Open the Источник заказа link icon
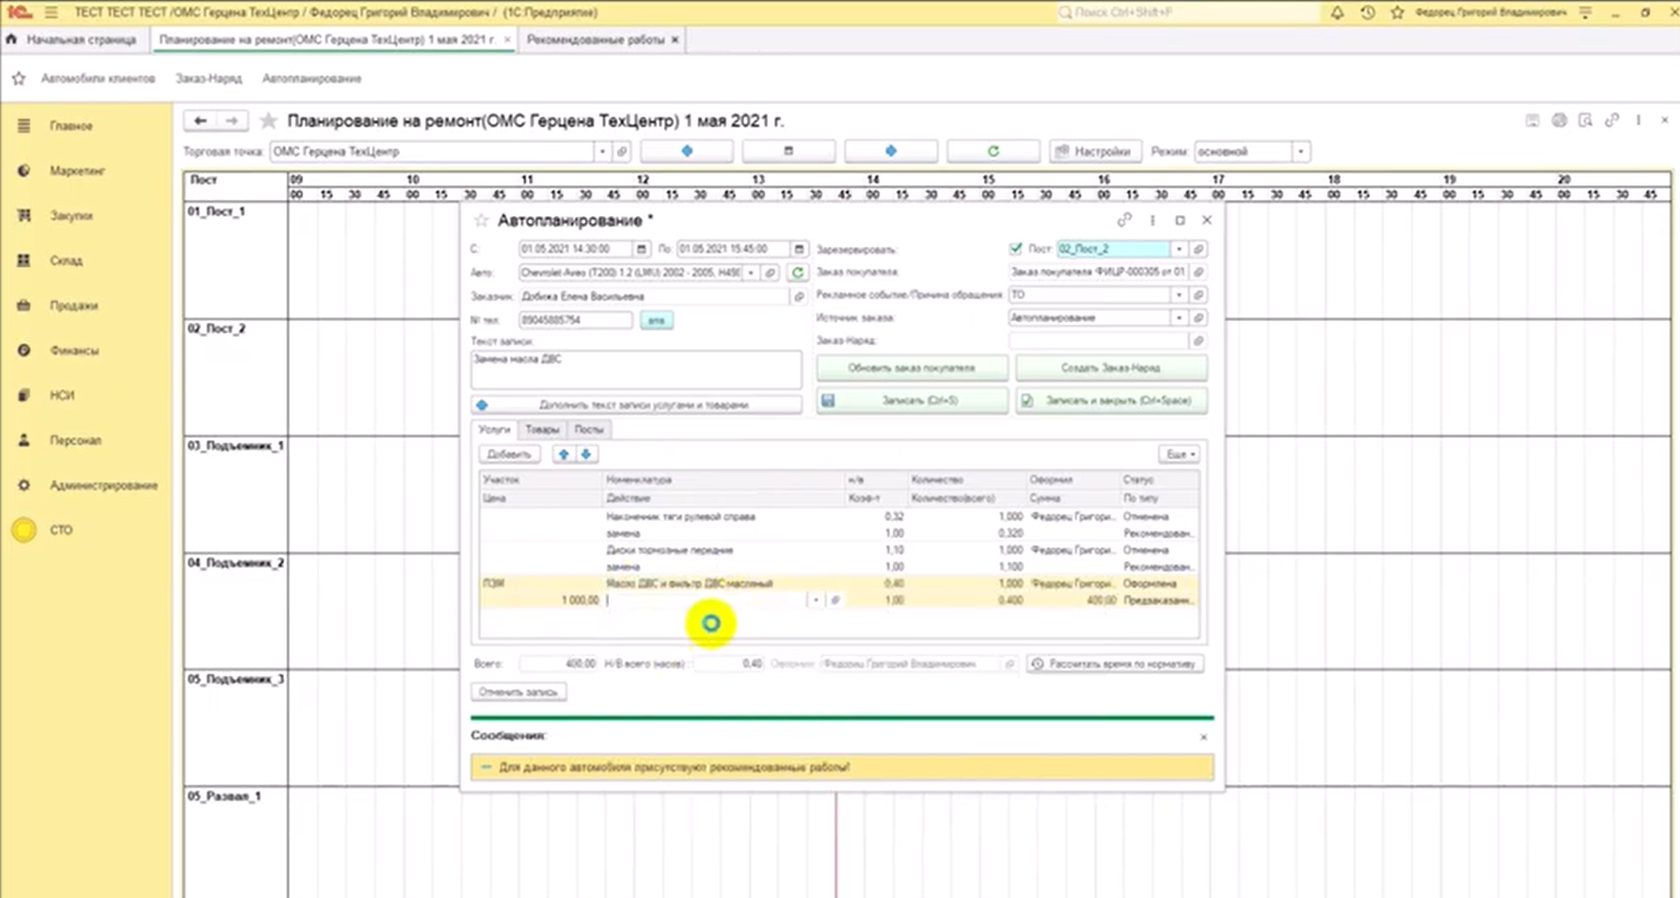The height and width of the screenshot is (898, 1680). [1198, 318]
